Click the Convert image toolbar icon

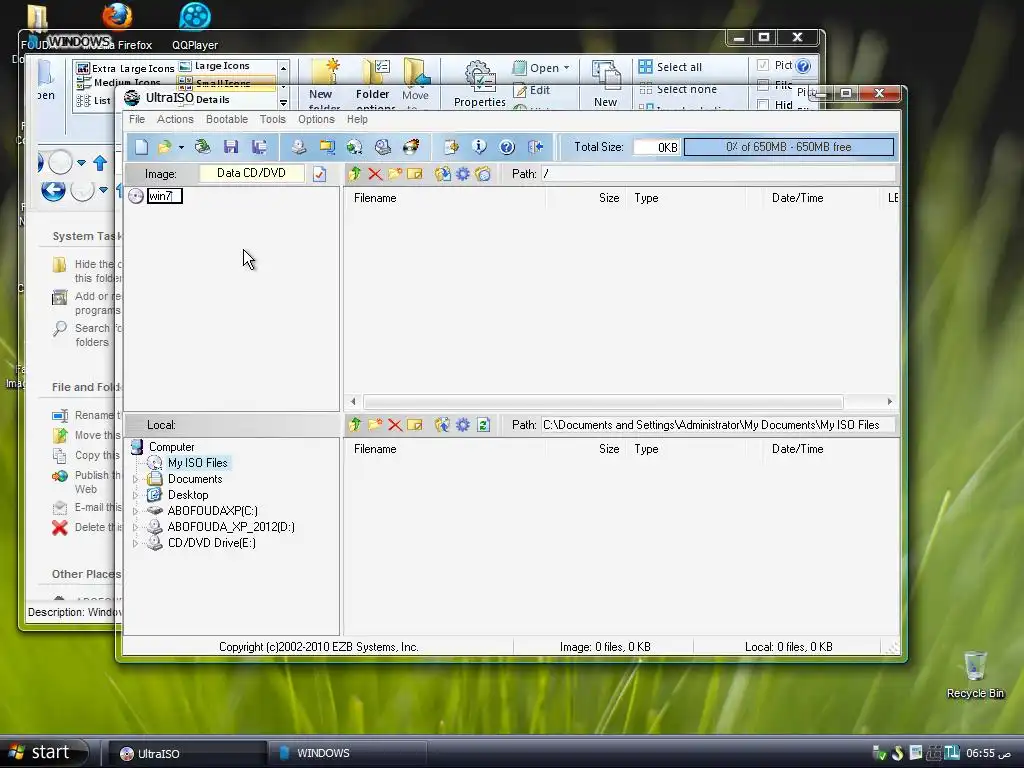click(355, 147)
